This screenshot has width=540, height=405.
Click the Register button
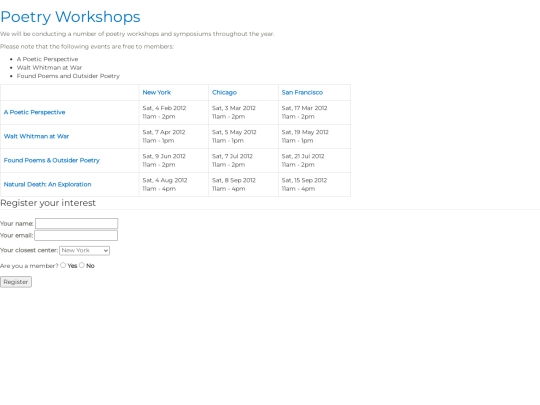tap(16, 282)
